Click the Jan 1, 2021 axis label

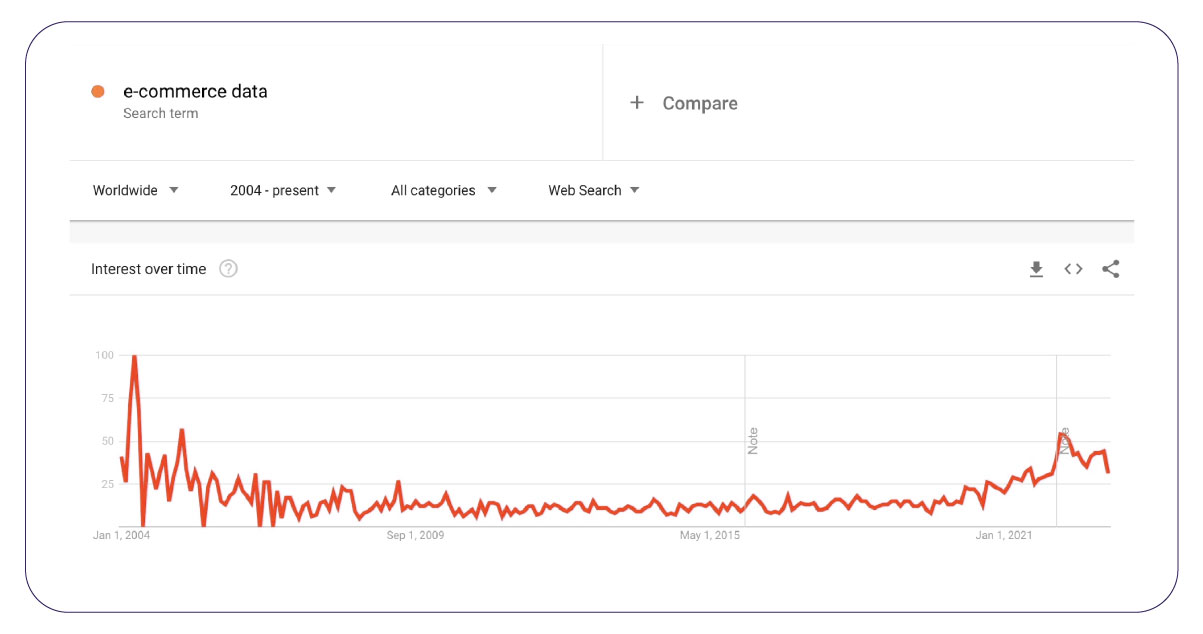coord(1004,536)
